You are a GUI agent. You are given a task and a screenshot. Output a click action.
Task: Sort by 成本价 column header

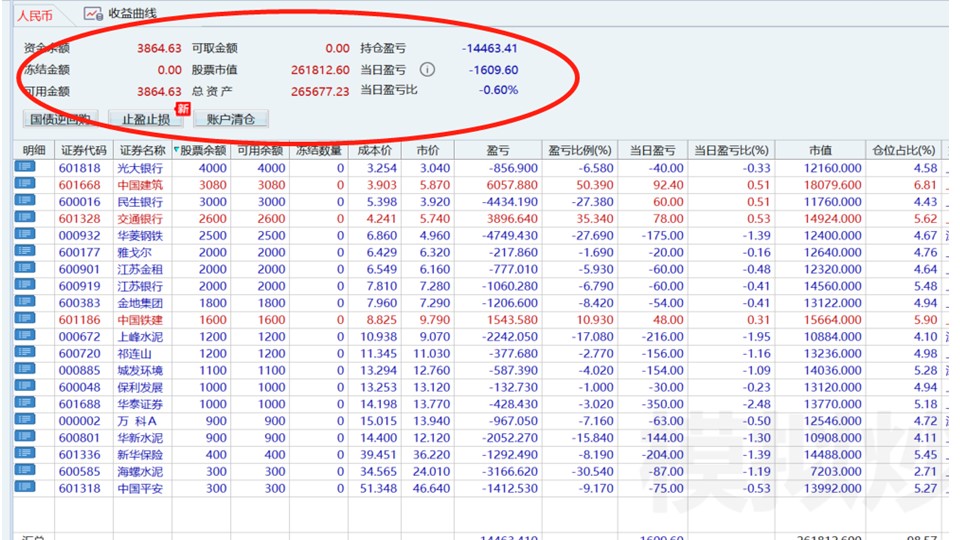click(x=375, y=150)
